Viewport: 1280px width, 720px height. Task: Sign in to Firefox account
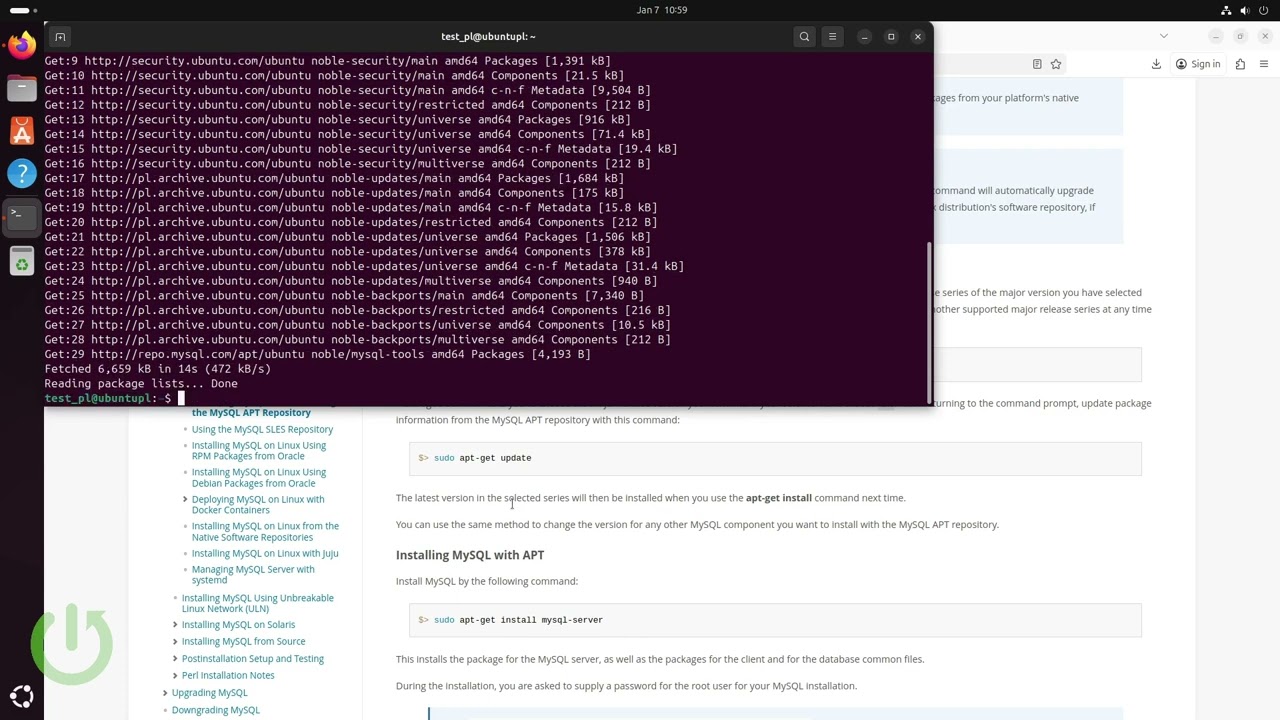click(1198, 64)
